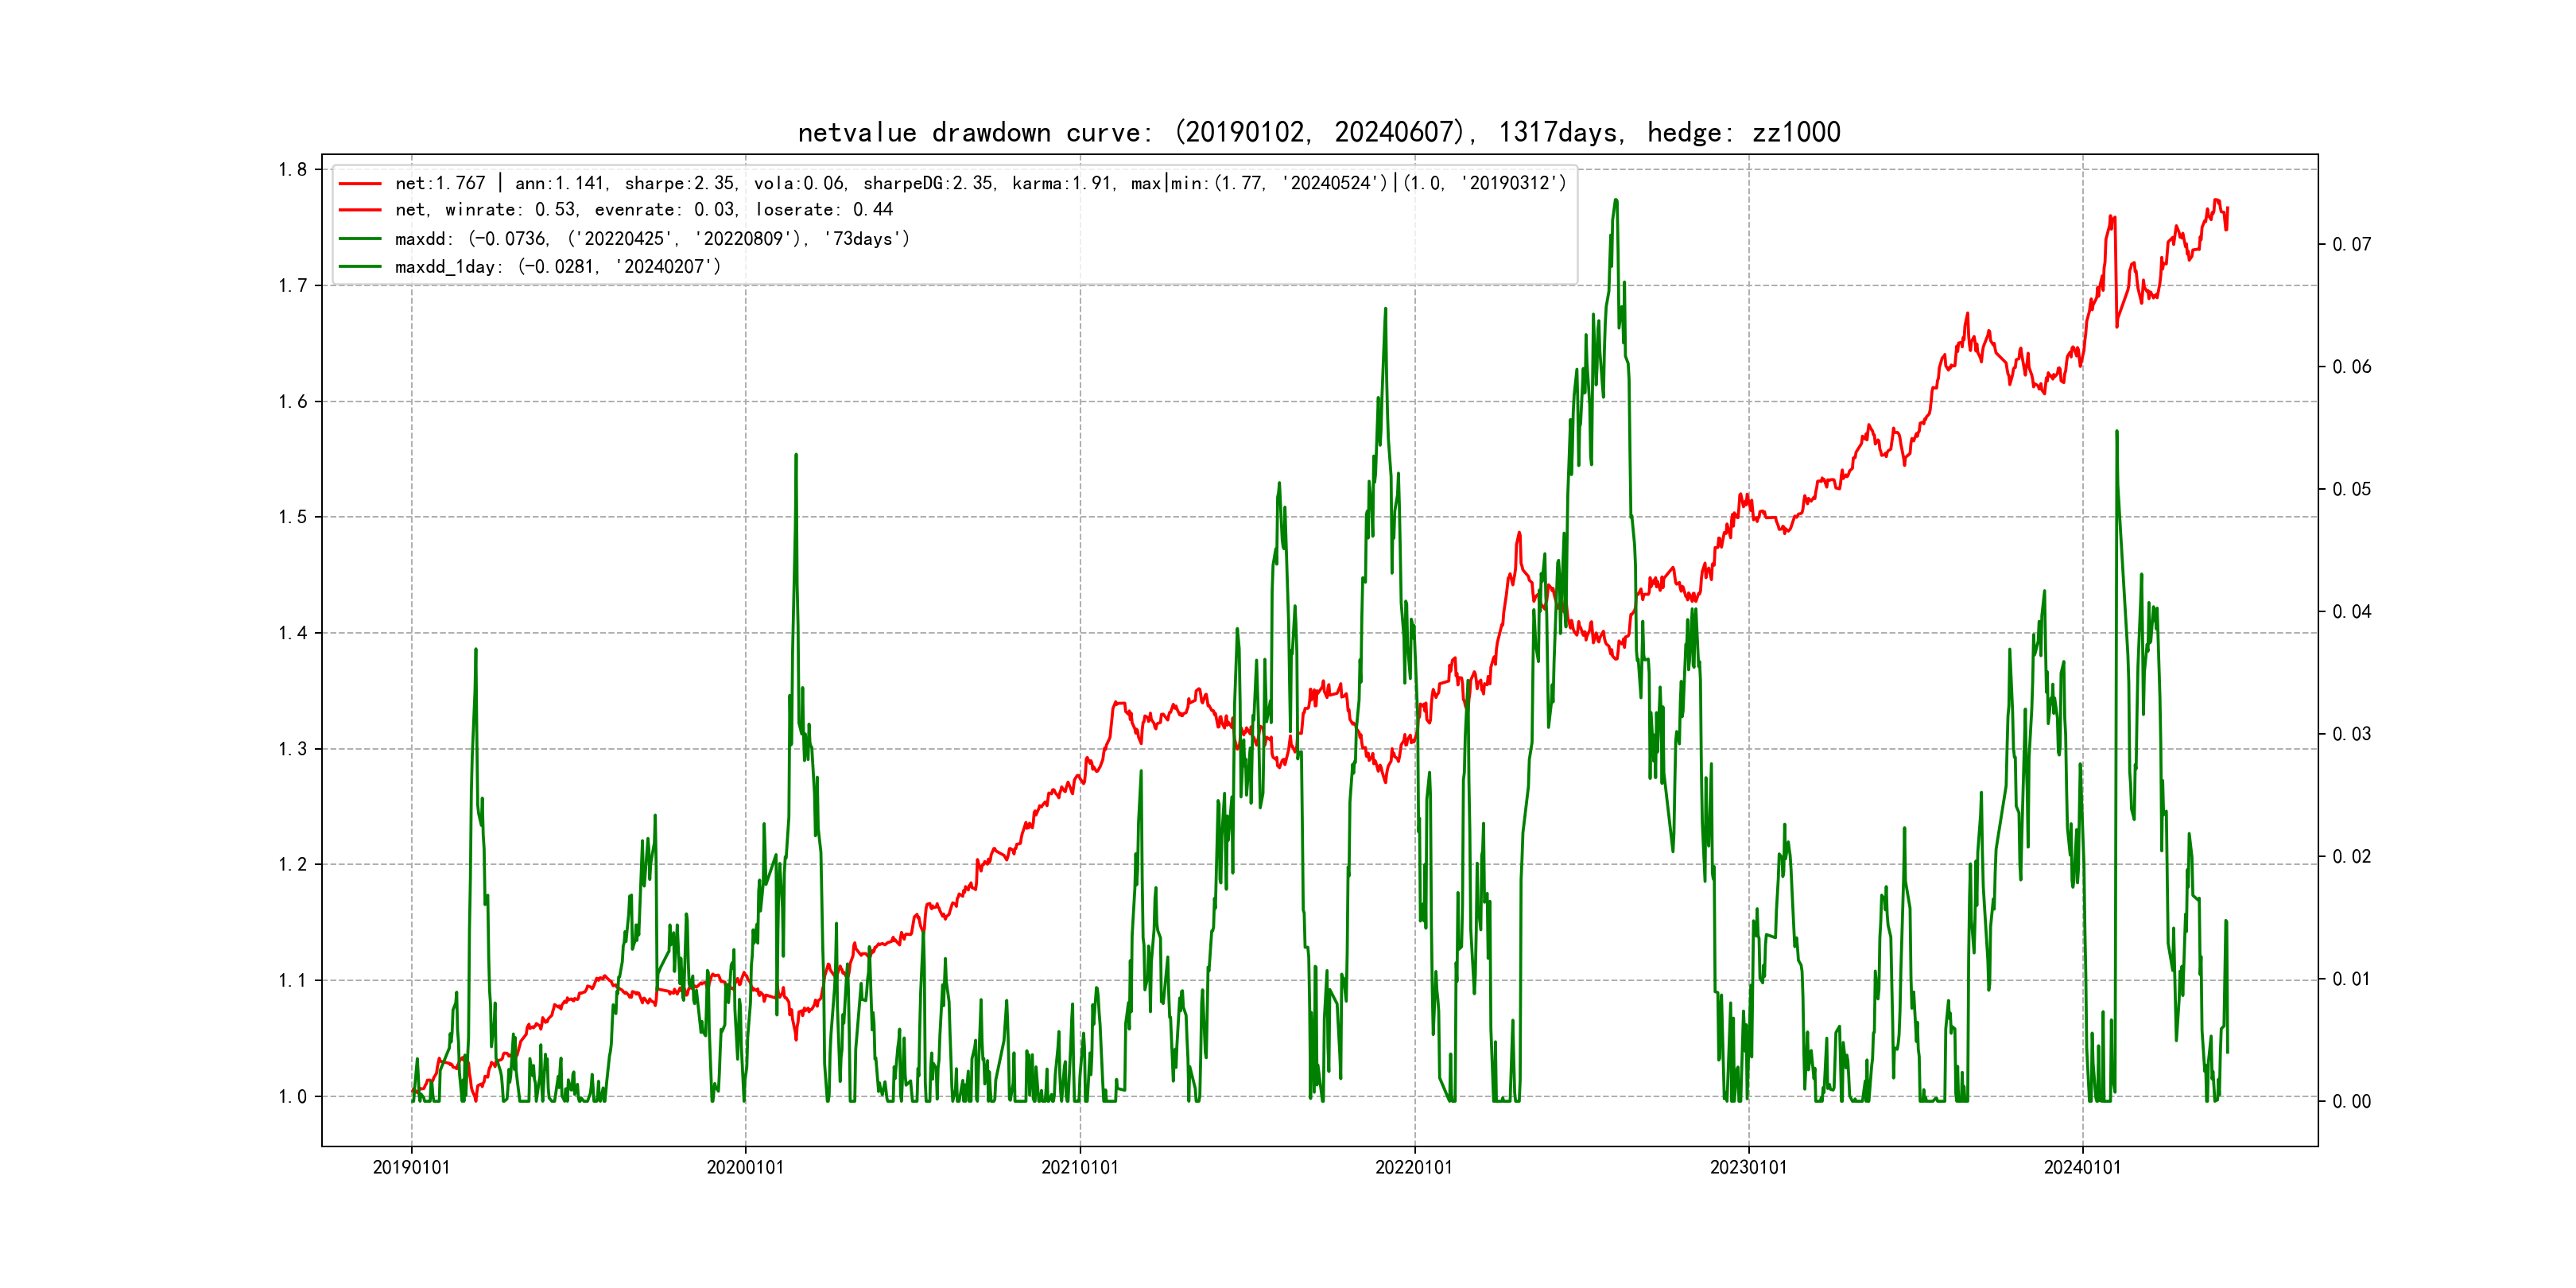Click the green line swatch beside maxdd legend entry
This screenshot has height=1288, width=2576.
pyautogui.click(x=360, y=239)
